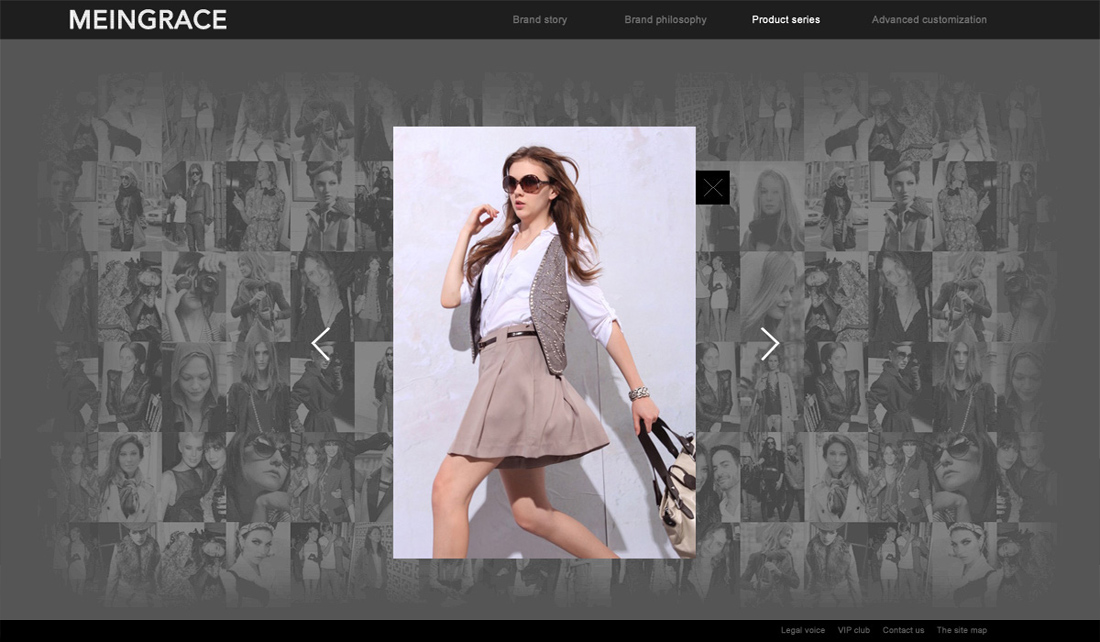Go to the previous photo with left arrow
Screen dimensions: 1100x642
click(321, 344)
